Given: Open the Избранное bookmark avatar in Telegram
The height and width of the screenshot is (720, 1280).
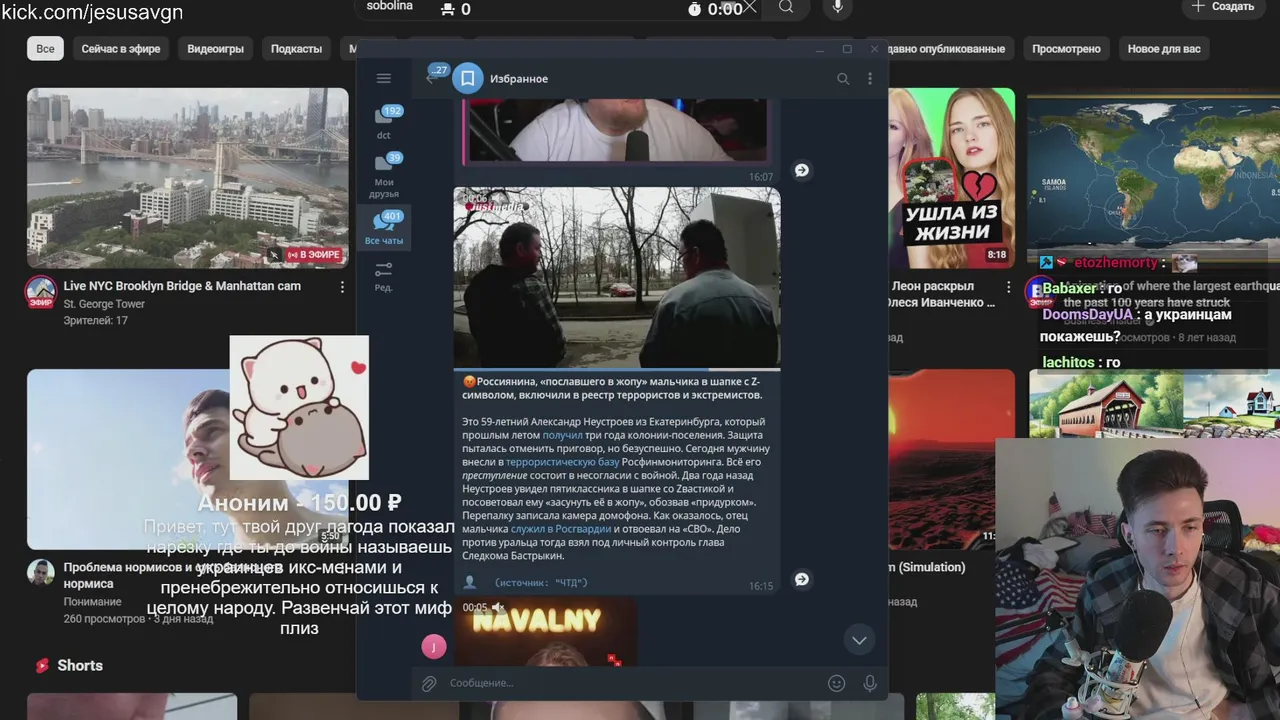Looking at the screenshot, I should (x=467, y=78).
